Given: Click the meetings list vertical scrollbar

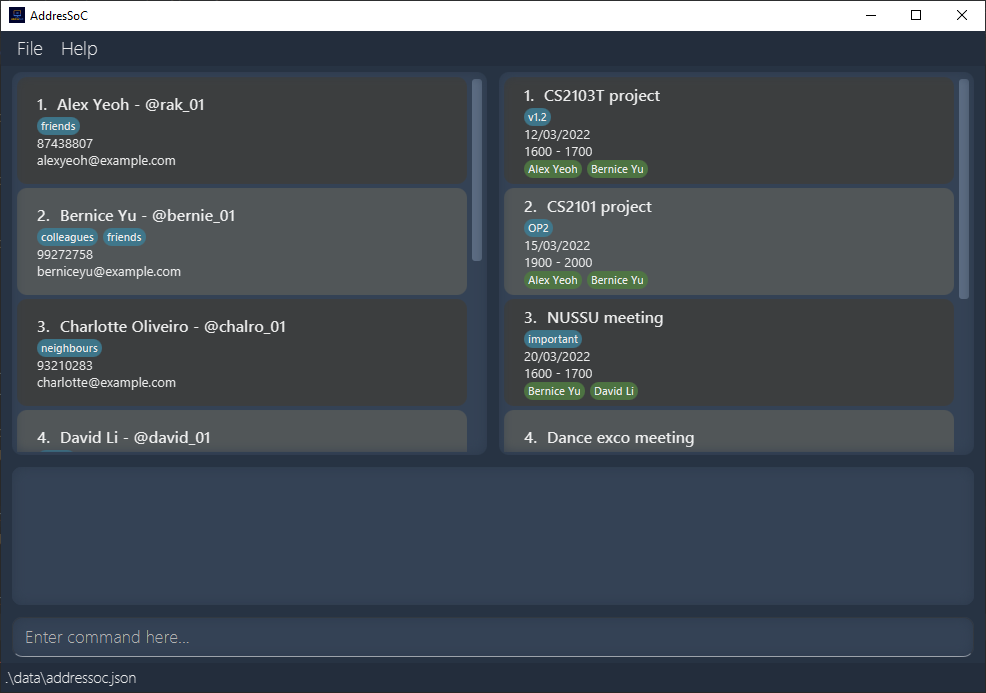Looking at the screenshot, I should 964,189.
